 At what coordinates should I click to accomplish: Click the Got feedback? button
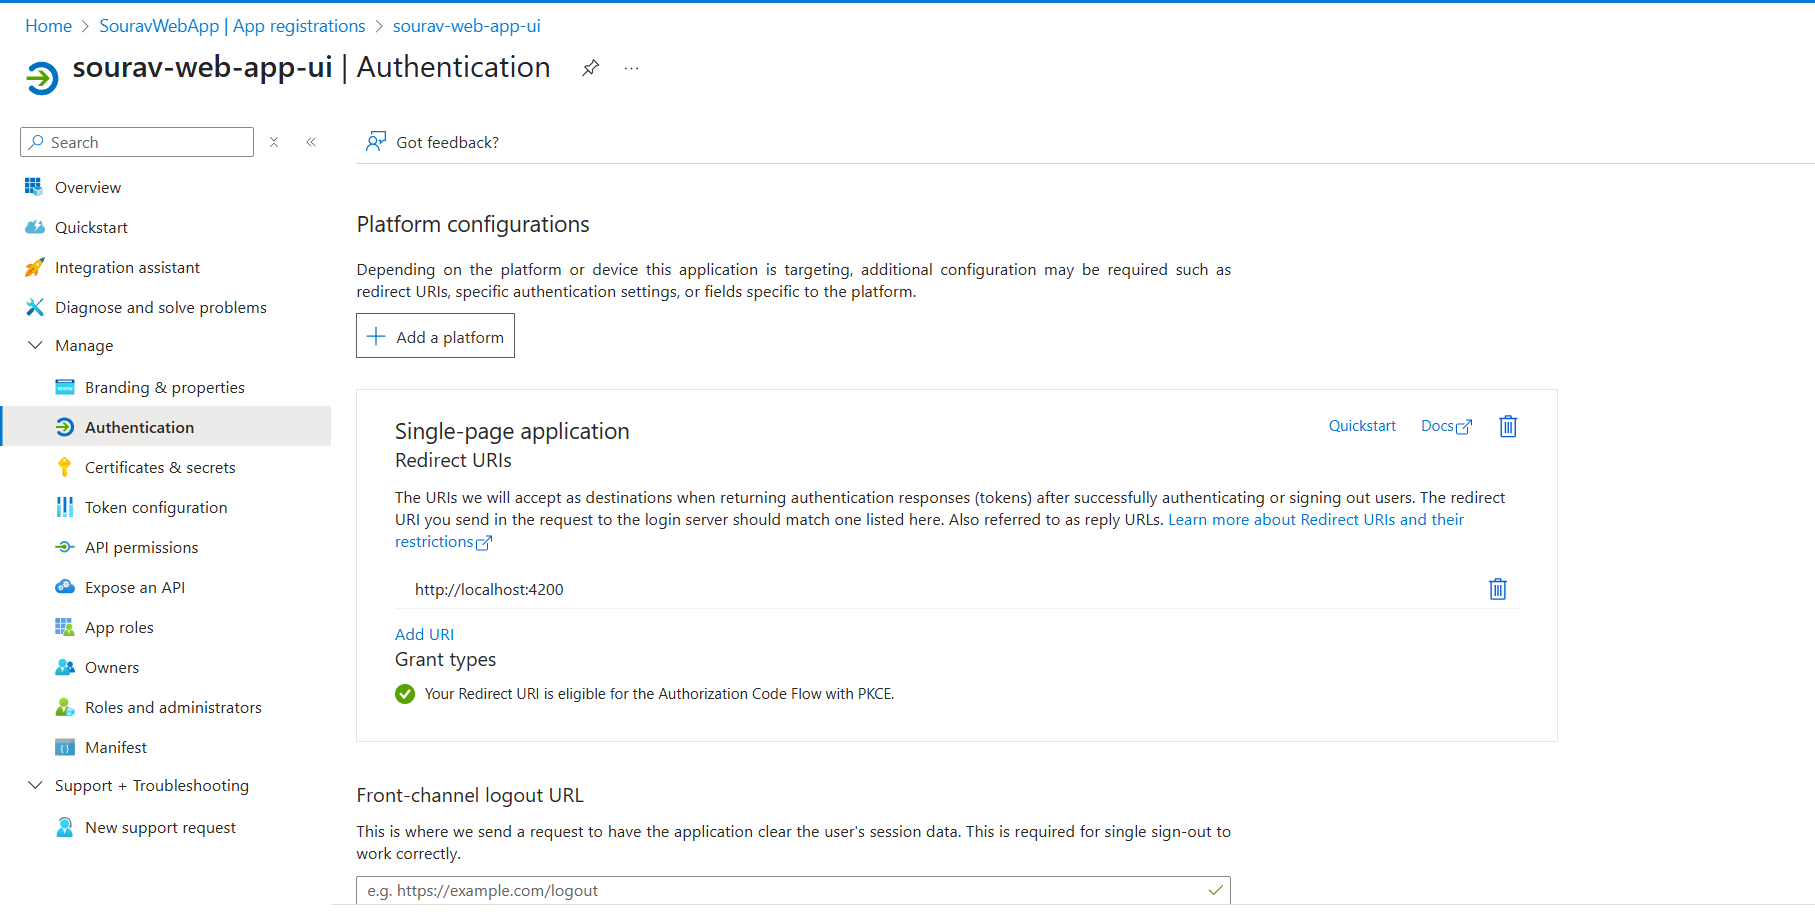(432, 142)
